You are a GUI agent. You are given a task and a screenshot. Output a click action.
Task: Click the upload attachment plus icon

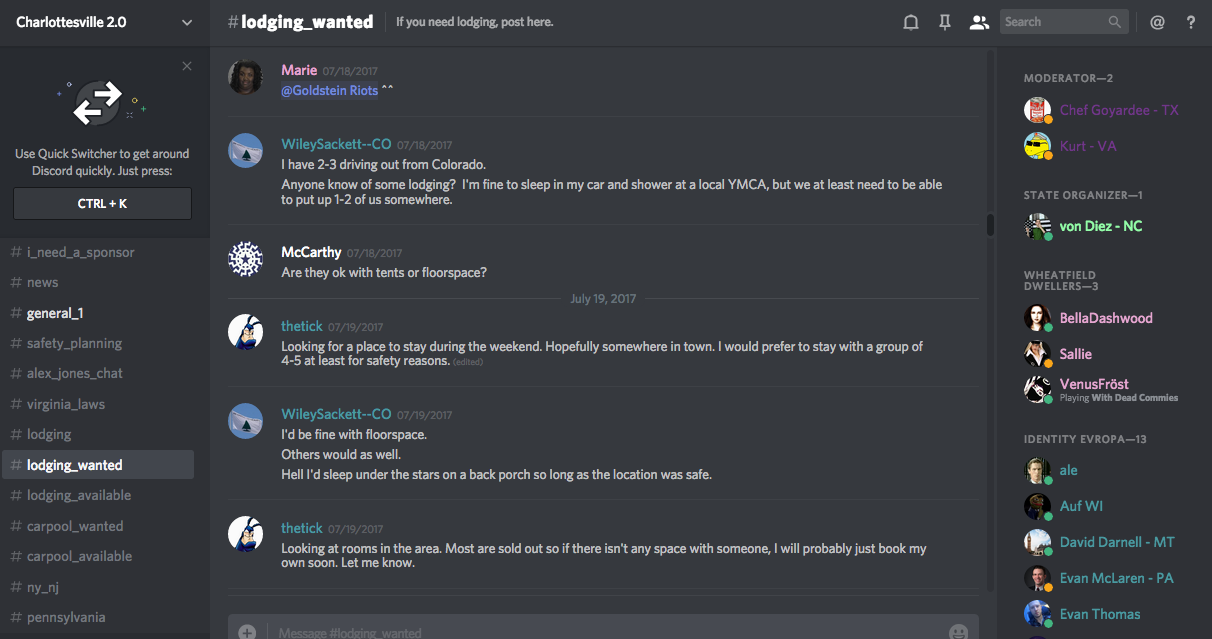point(247,632)
